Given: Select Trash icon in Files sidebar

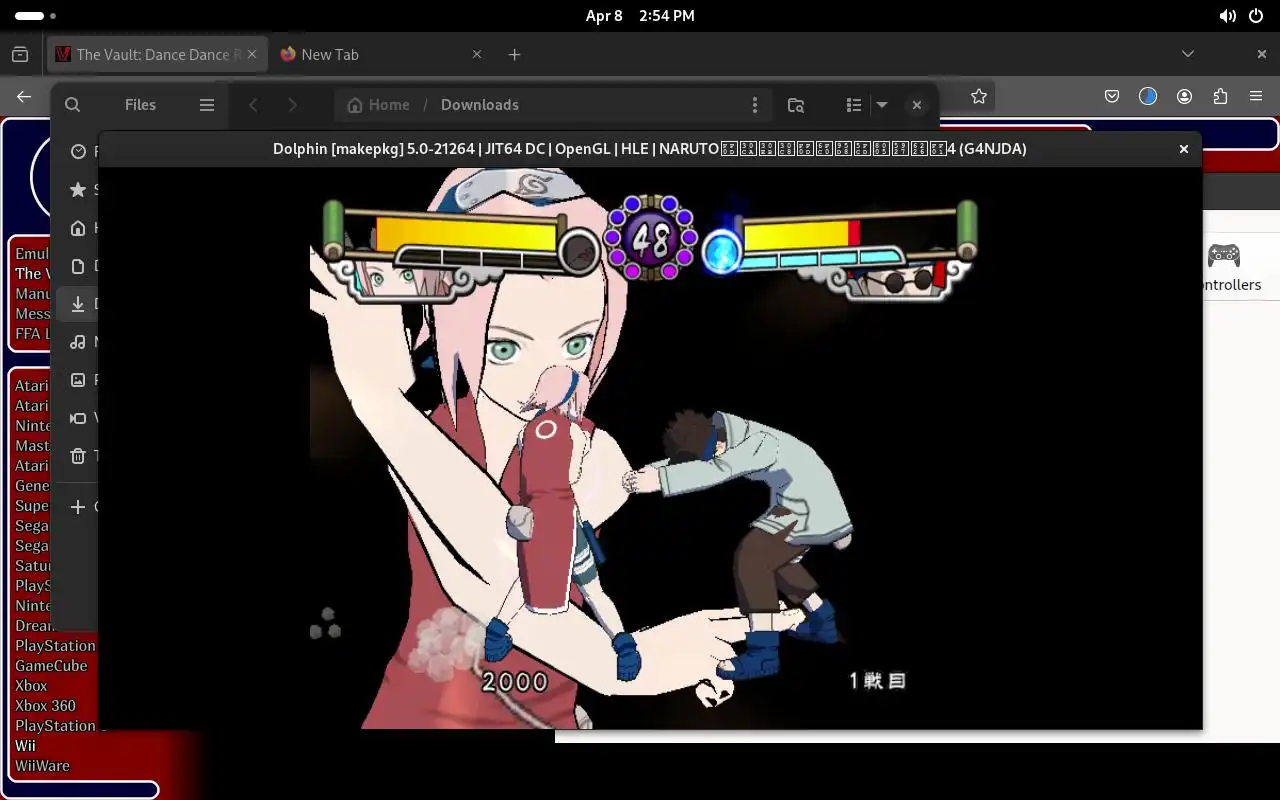Looking at the screenshot, I should click(78, 456).
